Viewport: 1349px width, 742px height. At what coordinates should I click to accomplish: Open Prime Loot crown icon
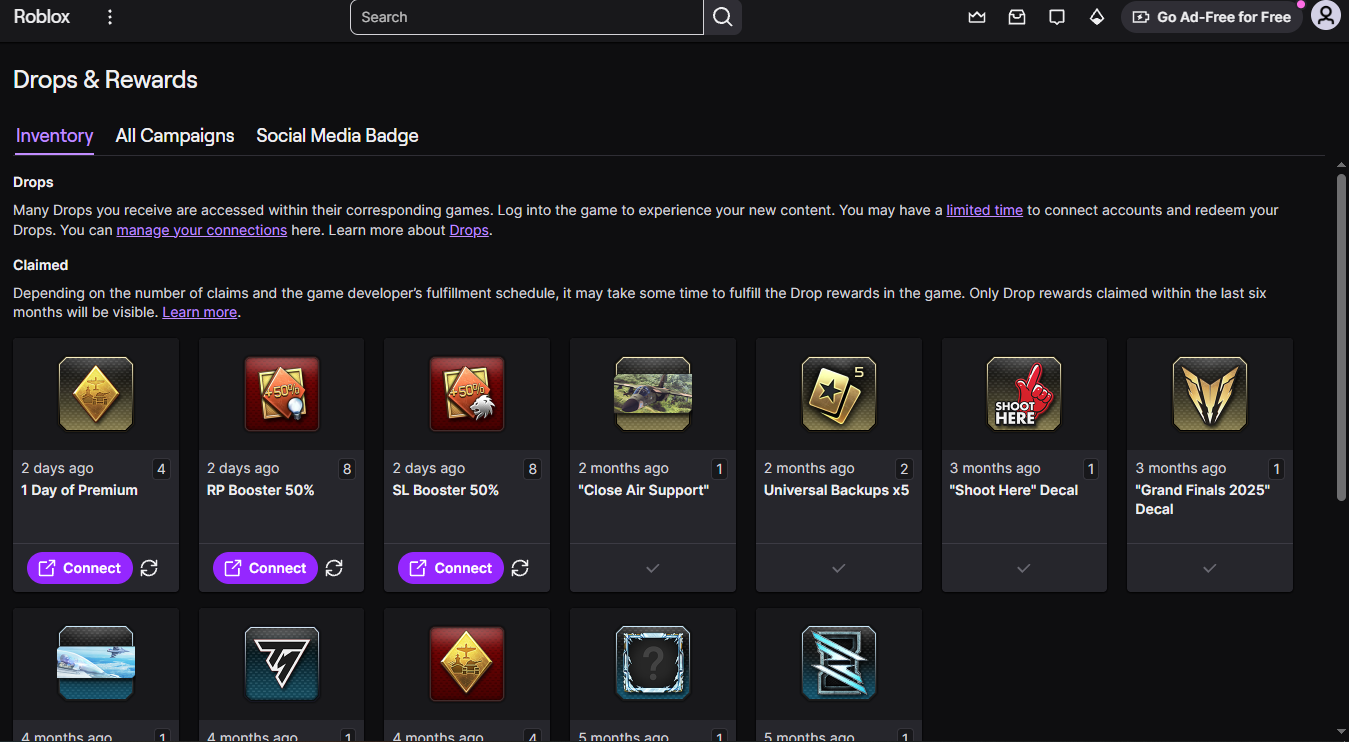pyautogui.click(x=977, y=17)
